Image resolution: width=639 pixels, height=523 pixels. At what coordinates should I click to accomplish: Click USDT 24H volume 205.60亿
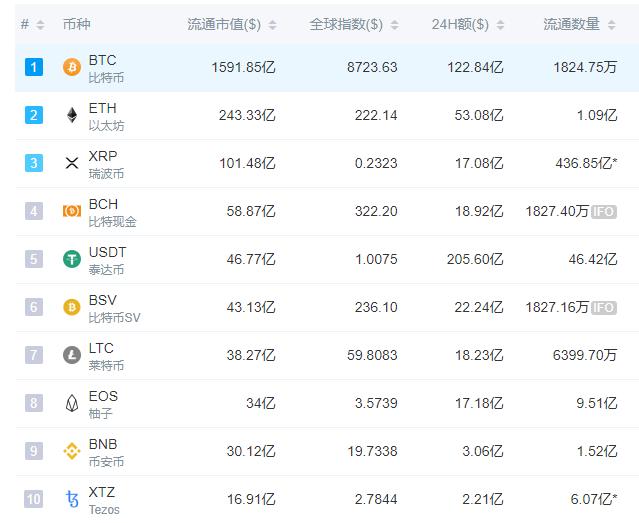(x=475, y=259)
